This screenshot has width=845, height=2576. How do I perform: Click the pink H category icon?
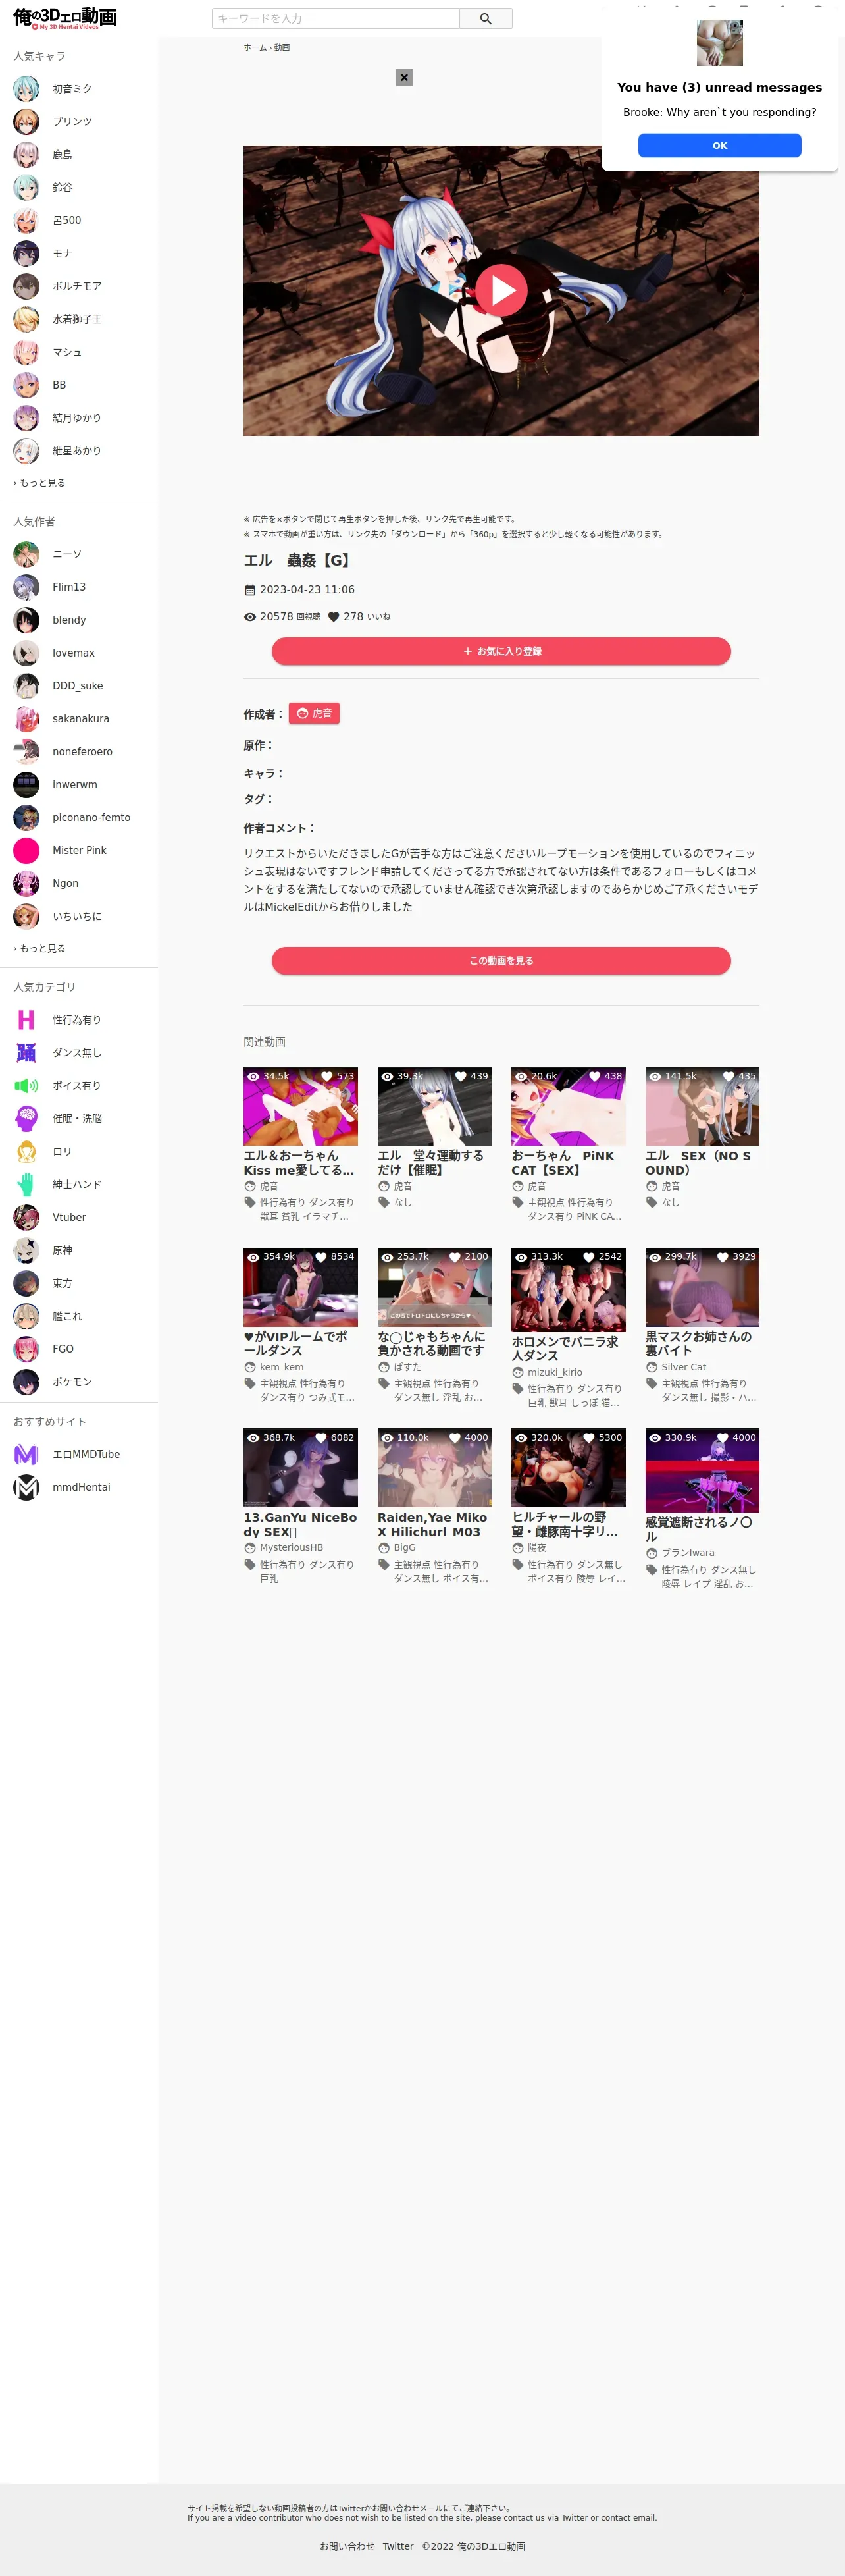26,1020
